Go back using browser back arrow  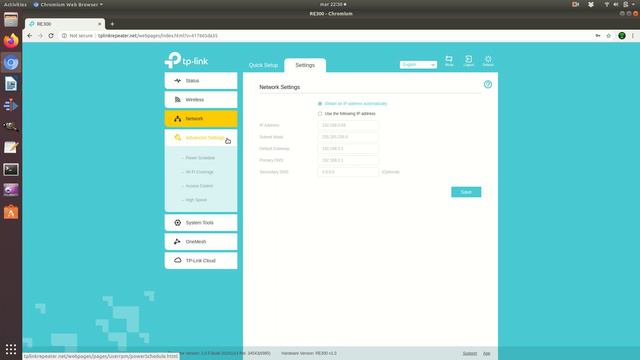click(29, 36)
